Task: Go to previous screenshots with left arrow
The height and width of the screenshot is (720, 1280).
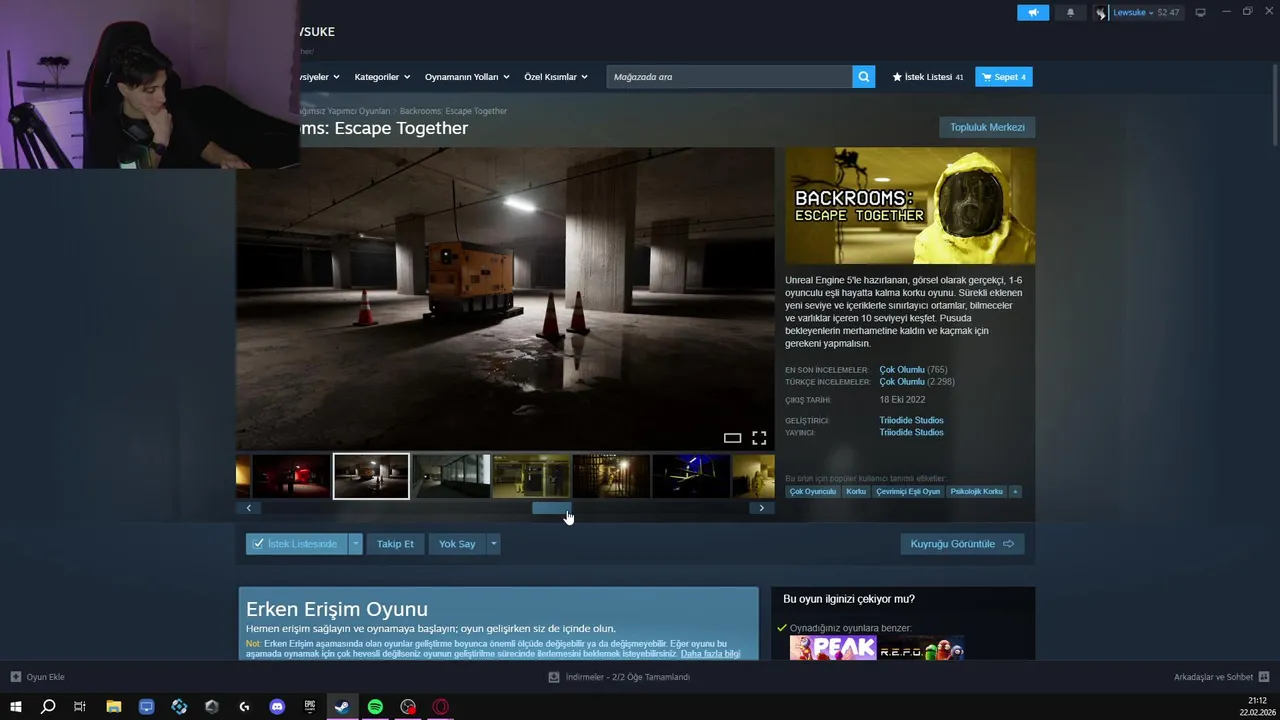Action: (x=249, y=508)
